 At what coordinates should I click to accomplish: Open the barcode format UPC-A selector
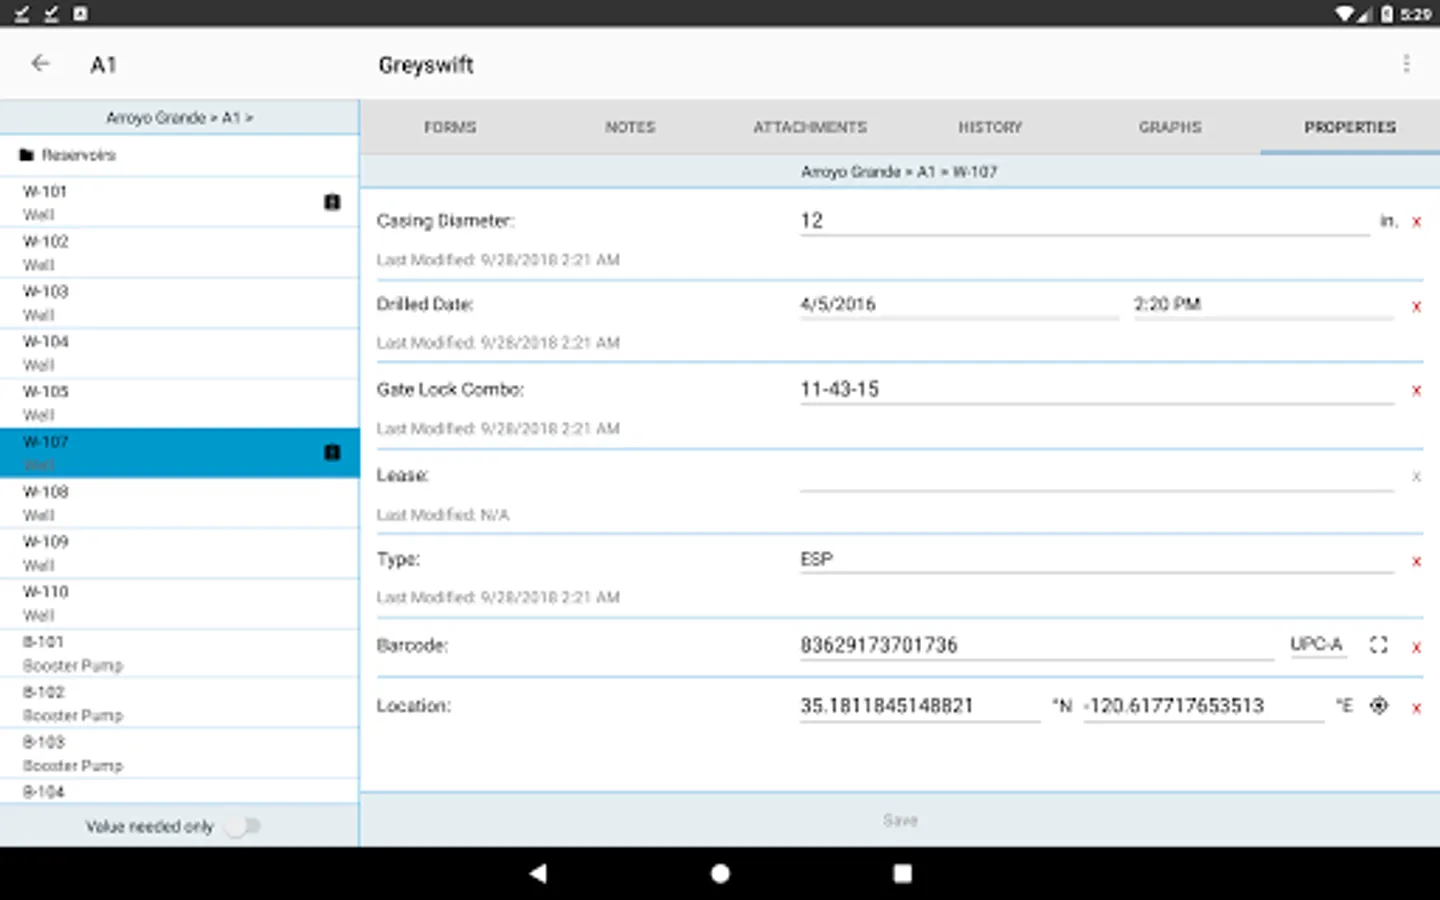click(x=1316, y=645)
